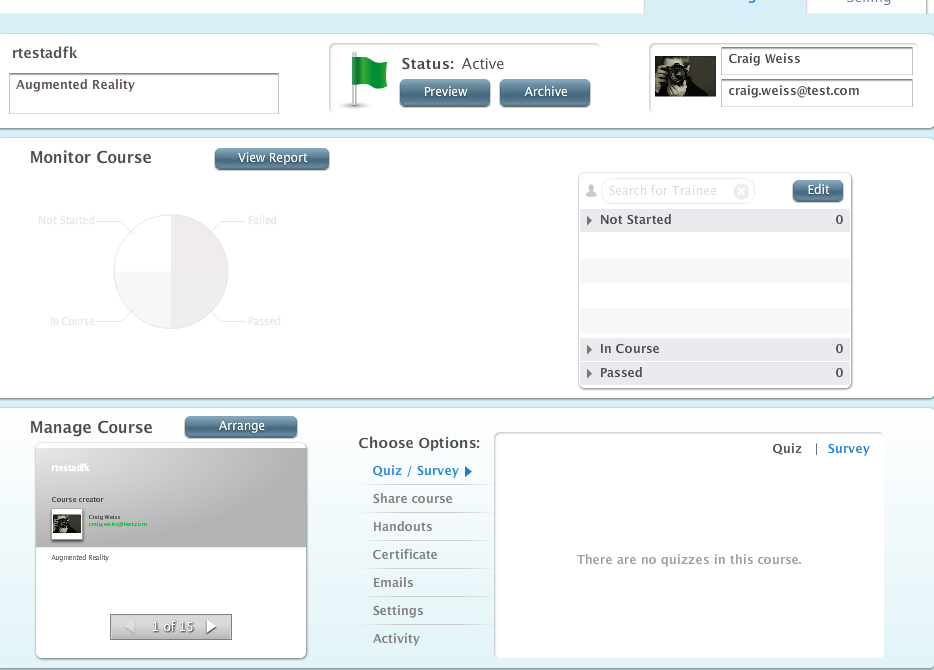Expand the Passed trainee group
The width and height of the screenshot is (934, 670).
[590, 373]
